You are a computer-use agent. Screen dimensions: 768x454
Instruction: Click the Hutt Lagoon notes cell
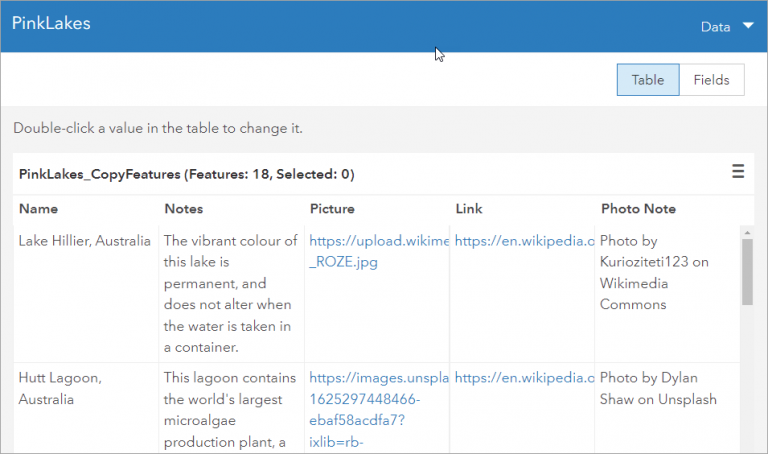pyautogui.click(x=230, y=410)
